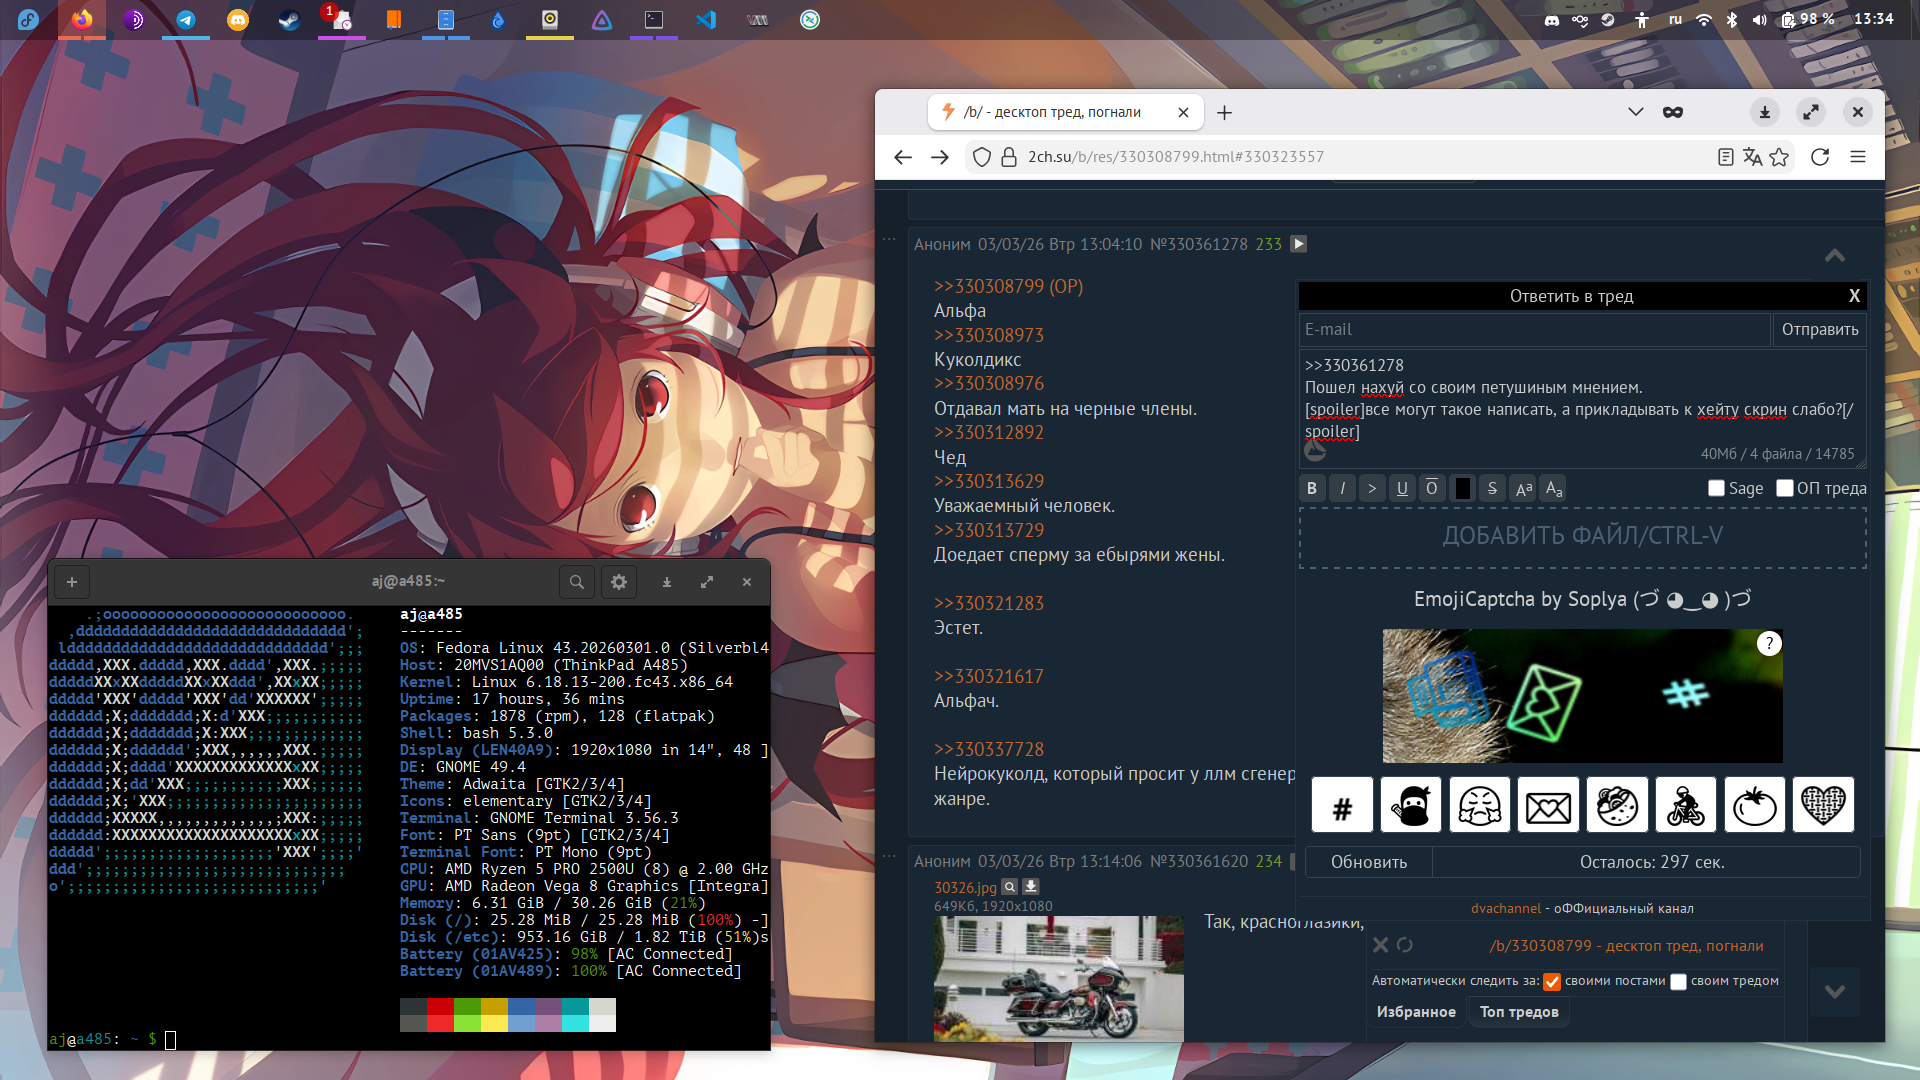Viewport: 1920px width, 1080px height.
Task: Enable the Sage checkbox
Action: pyautogui.click(x=1717, y=488)
